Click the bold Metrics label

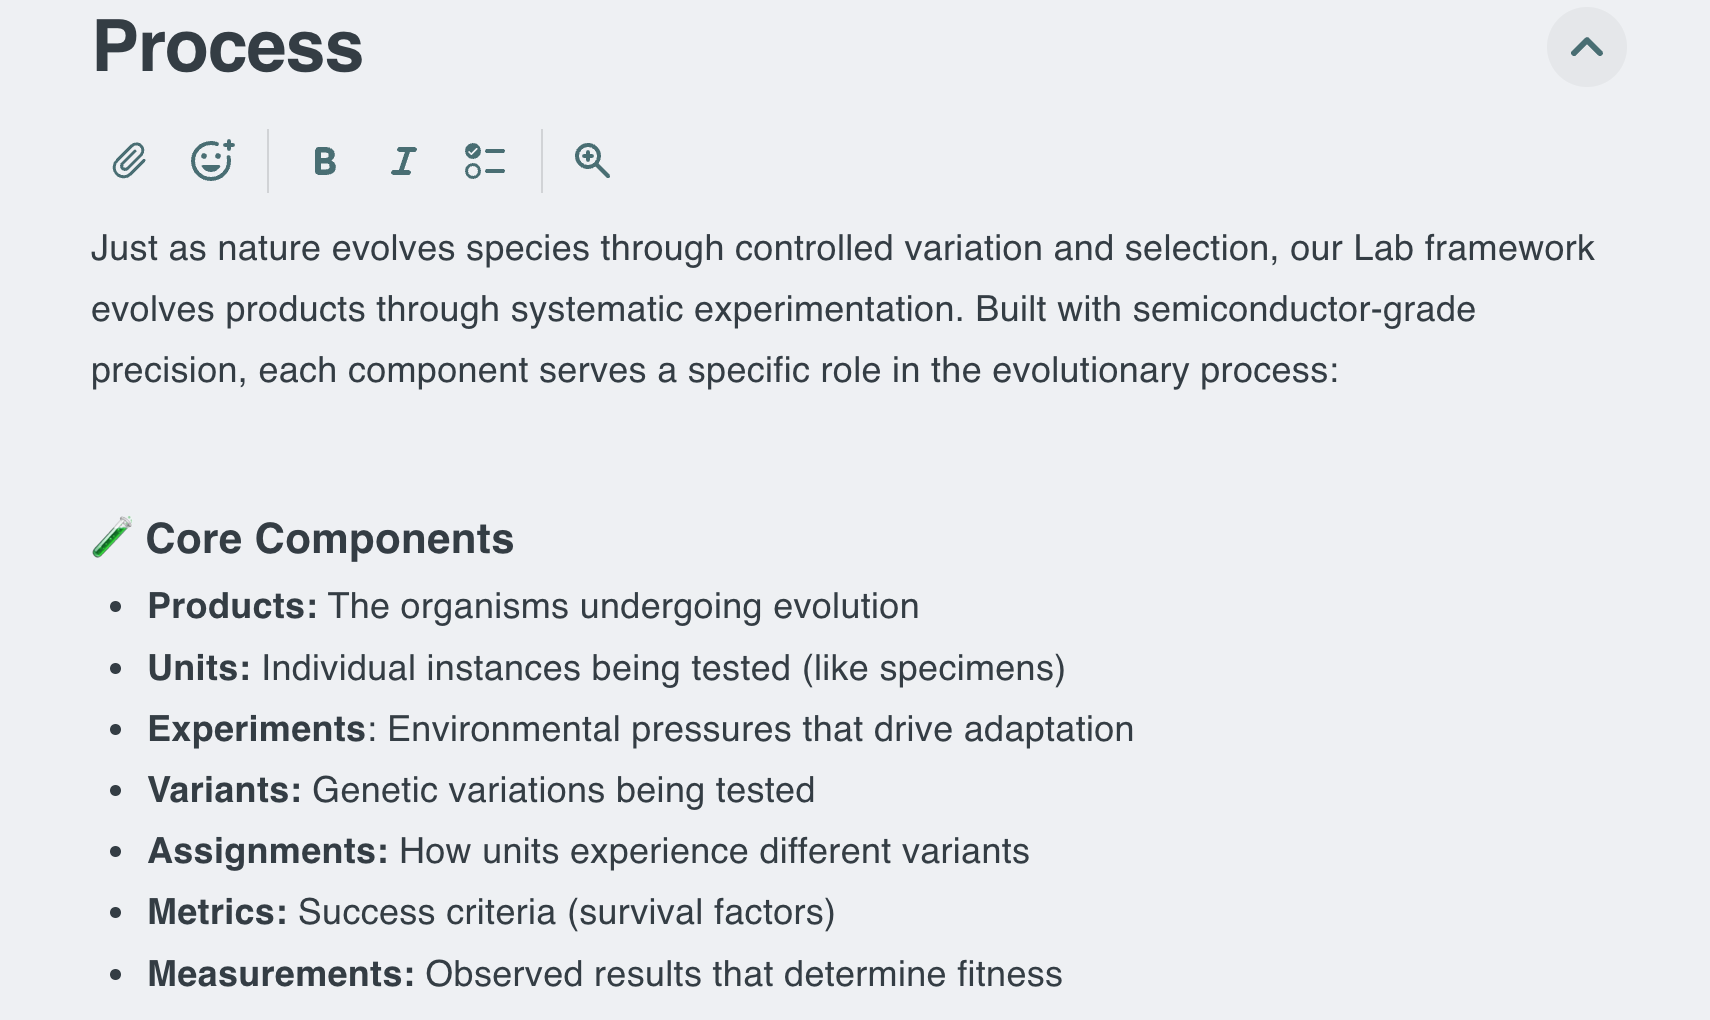coord(217,912)
